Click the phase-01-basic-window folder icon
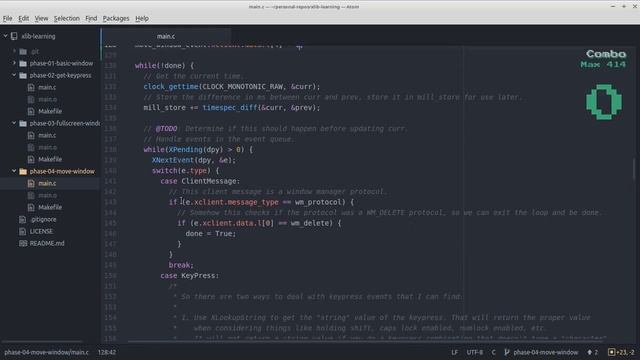The width and height of the screenshot is (640, 360). click(x=23, y=64)
